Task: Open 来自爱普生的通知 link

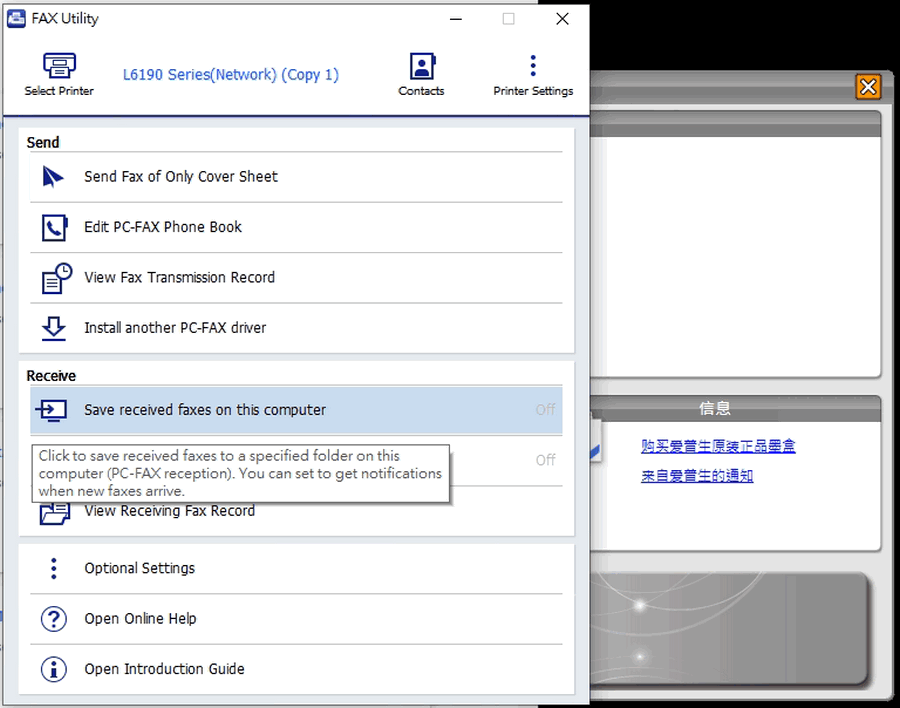Action: coord(697,476)
